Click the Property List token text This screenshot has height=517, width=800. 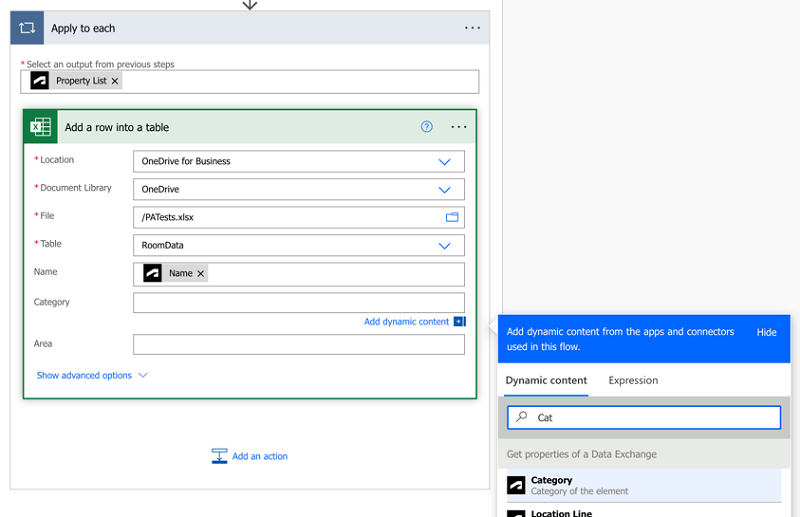(81, 81)
